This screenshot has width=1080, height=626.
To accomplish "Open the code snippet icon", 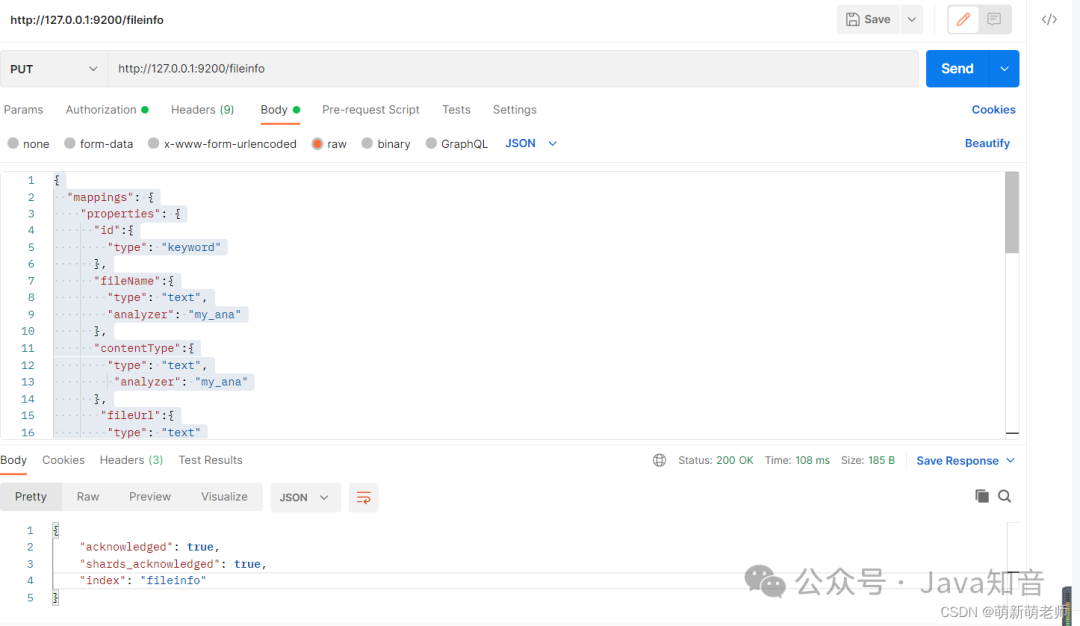I will point(1049,19).
